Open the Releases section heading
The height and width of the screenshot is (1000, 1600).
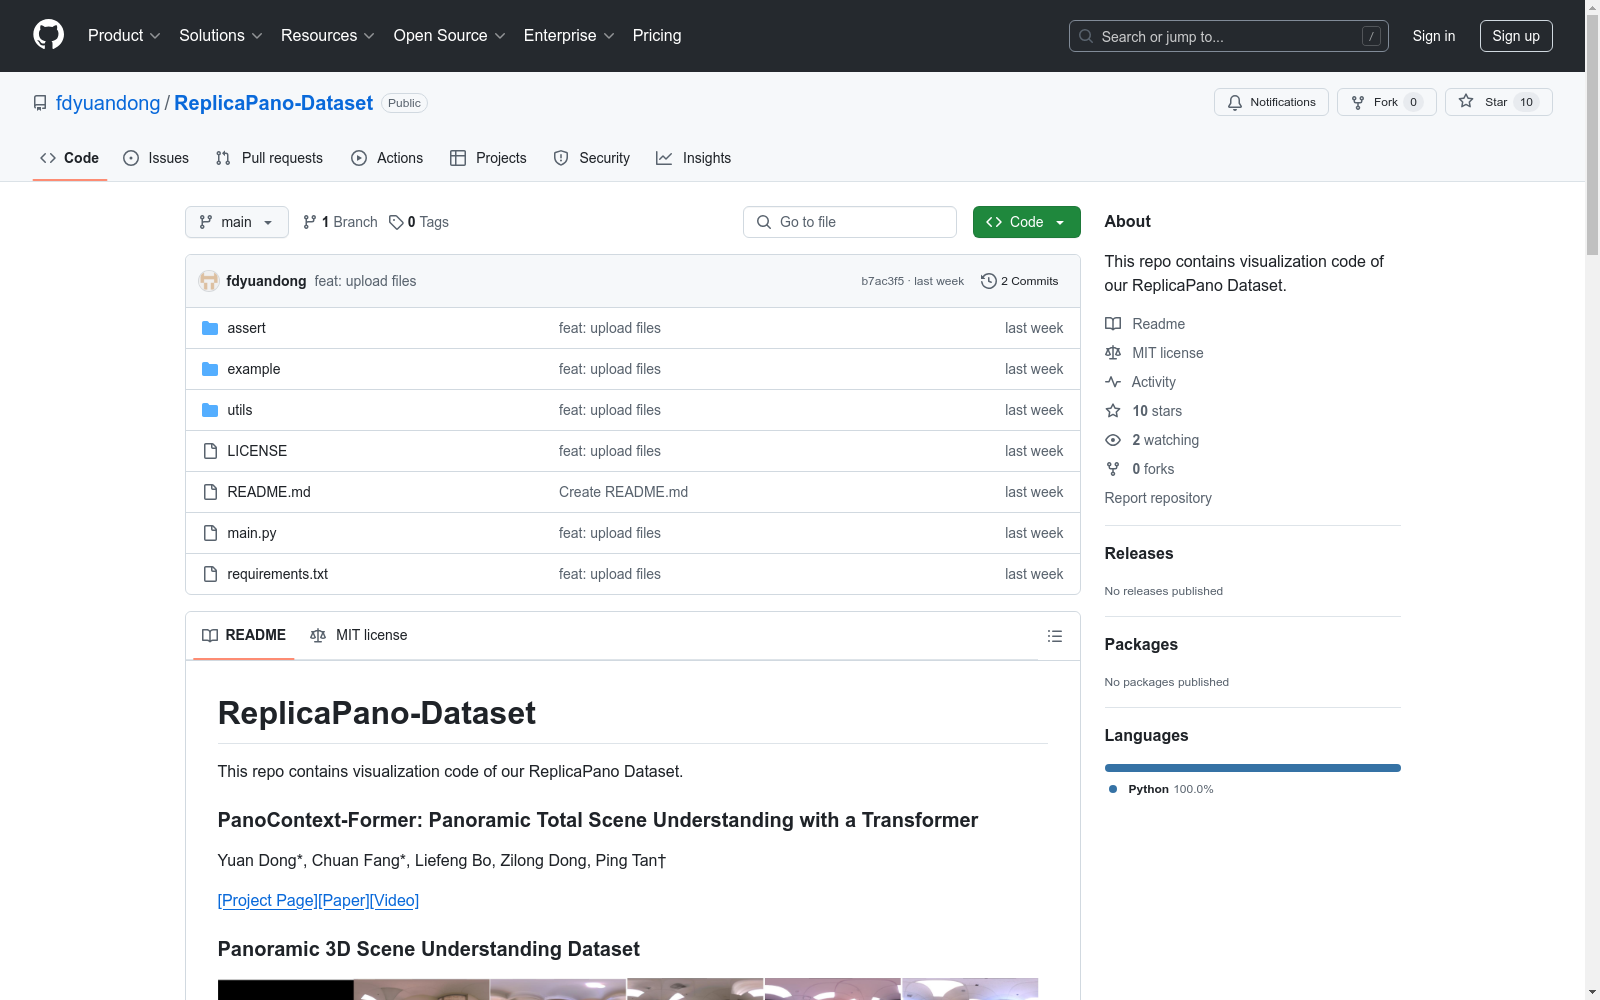pos(1139,554)
